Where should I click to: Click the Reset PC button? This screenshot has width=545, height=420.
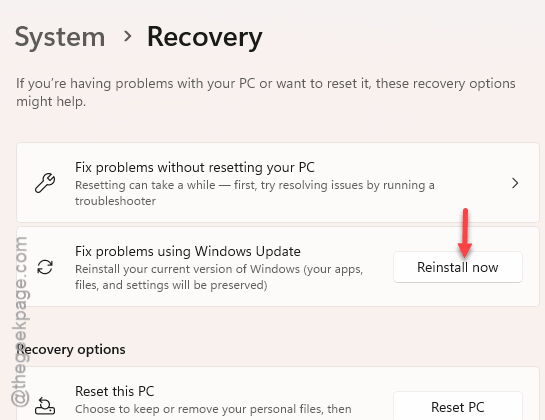(458, 406)
